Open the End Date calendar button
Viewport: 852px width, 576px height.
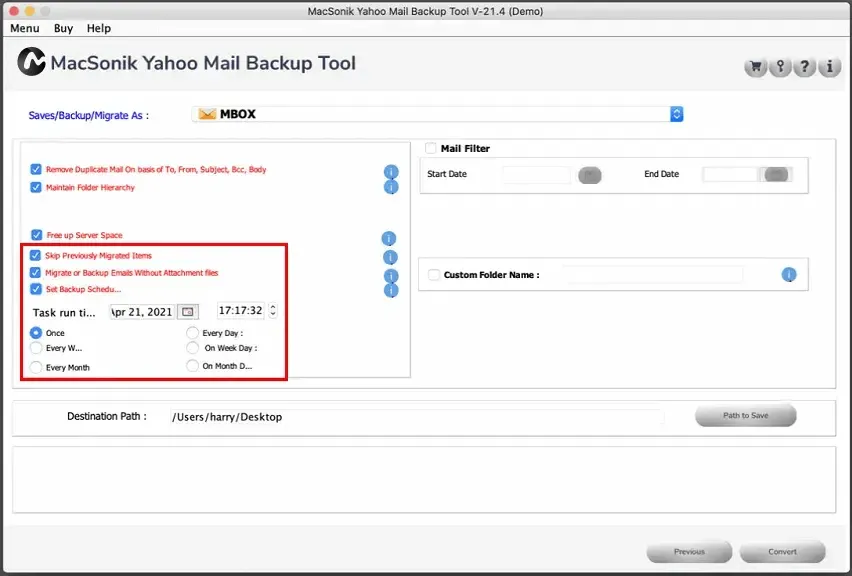point(776,174)
